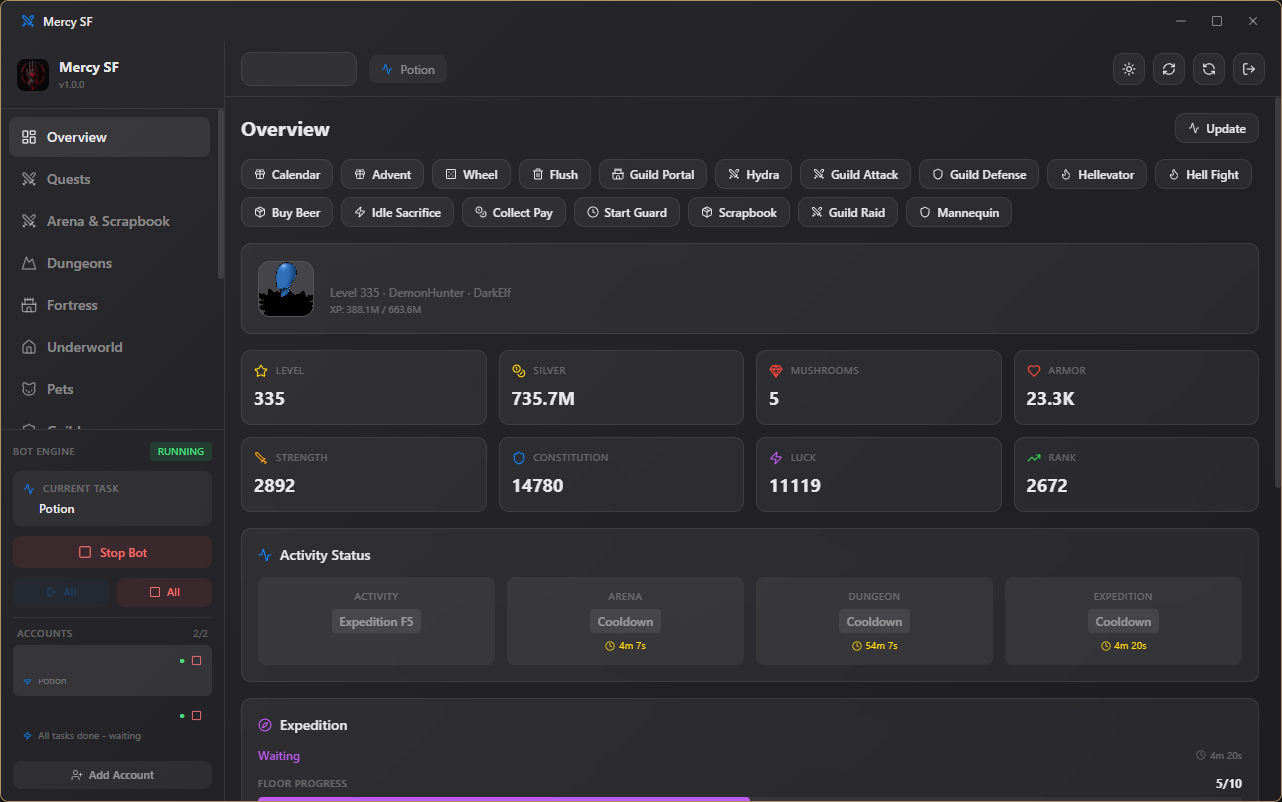Stop the account showing All tasks done

pos(196,716)
